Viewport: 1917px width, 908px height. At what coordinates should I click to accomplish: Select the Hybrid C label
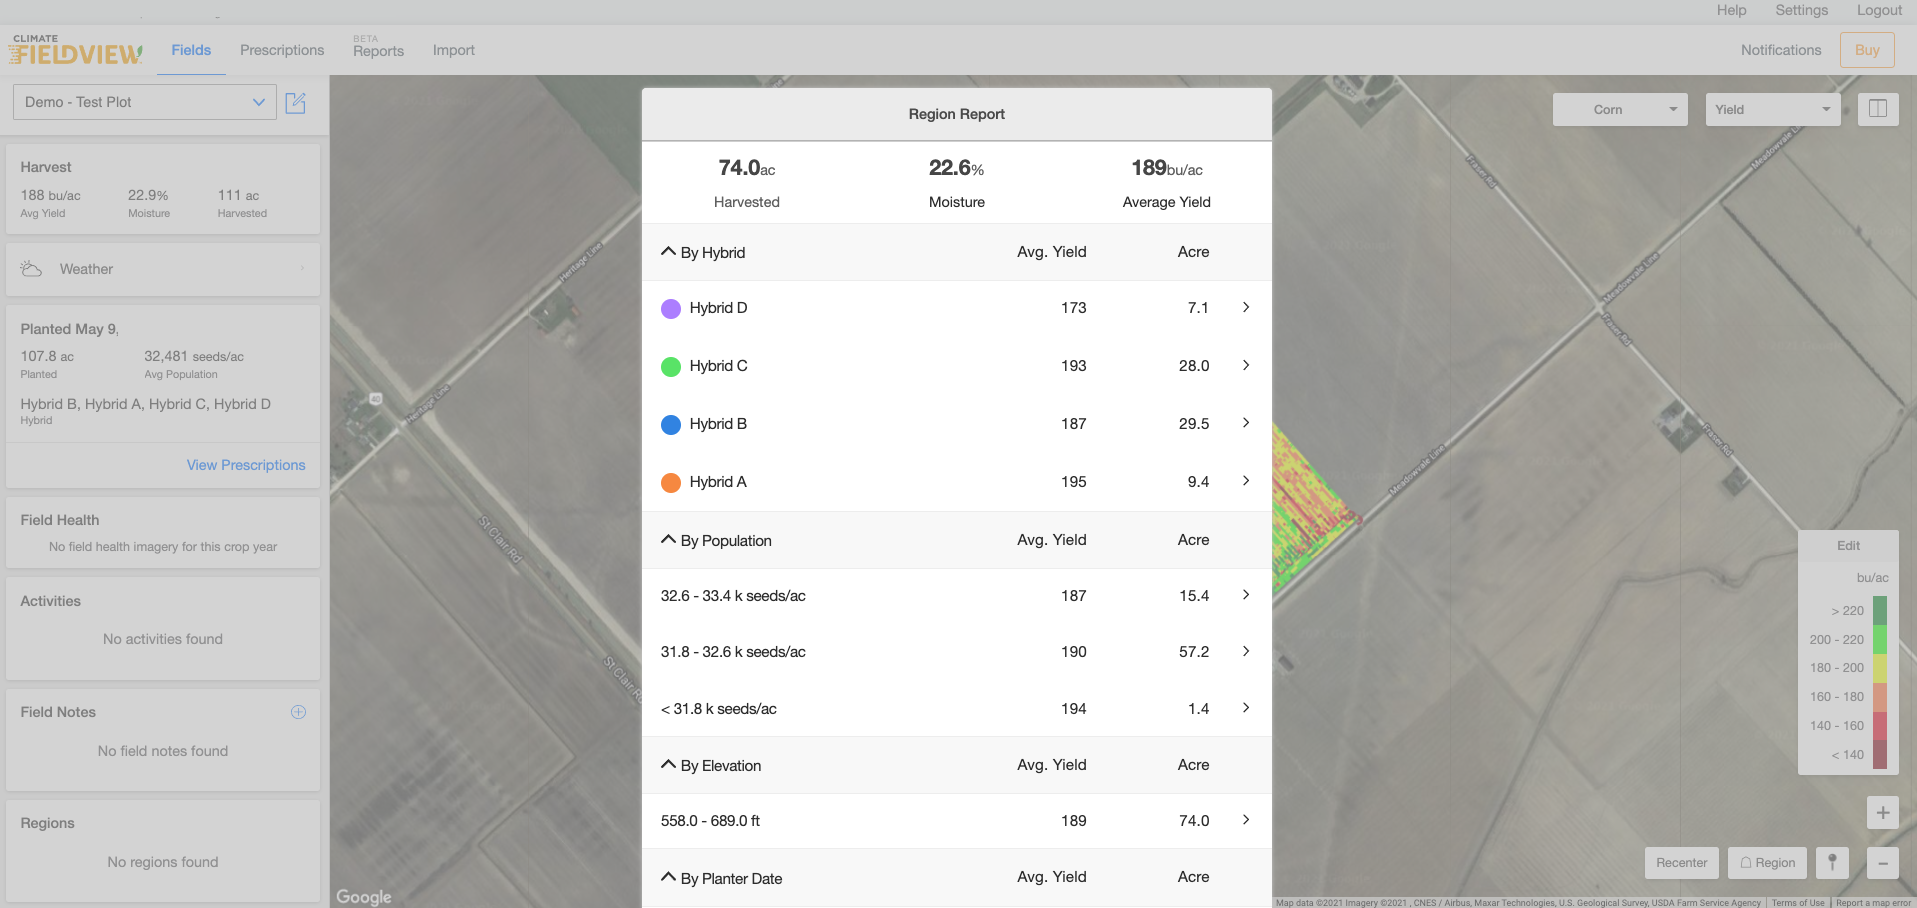pyautogui.click(x=718, y=366)
